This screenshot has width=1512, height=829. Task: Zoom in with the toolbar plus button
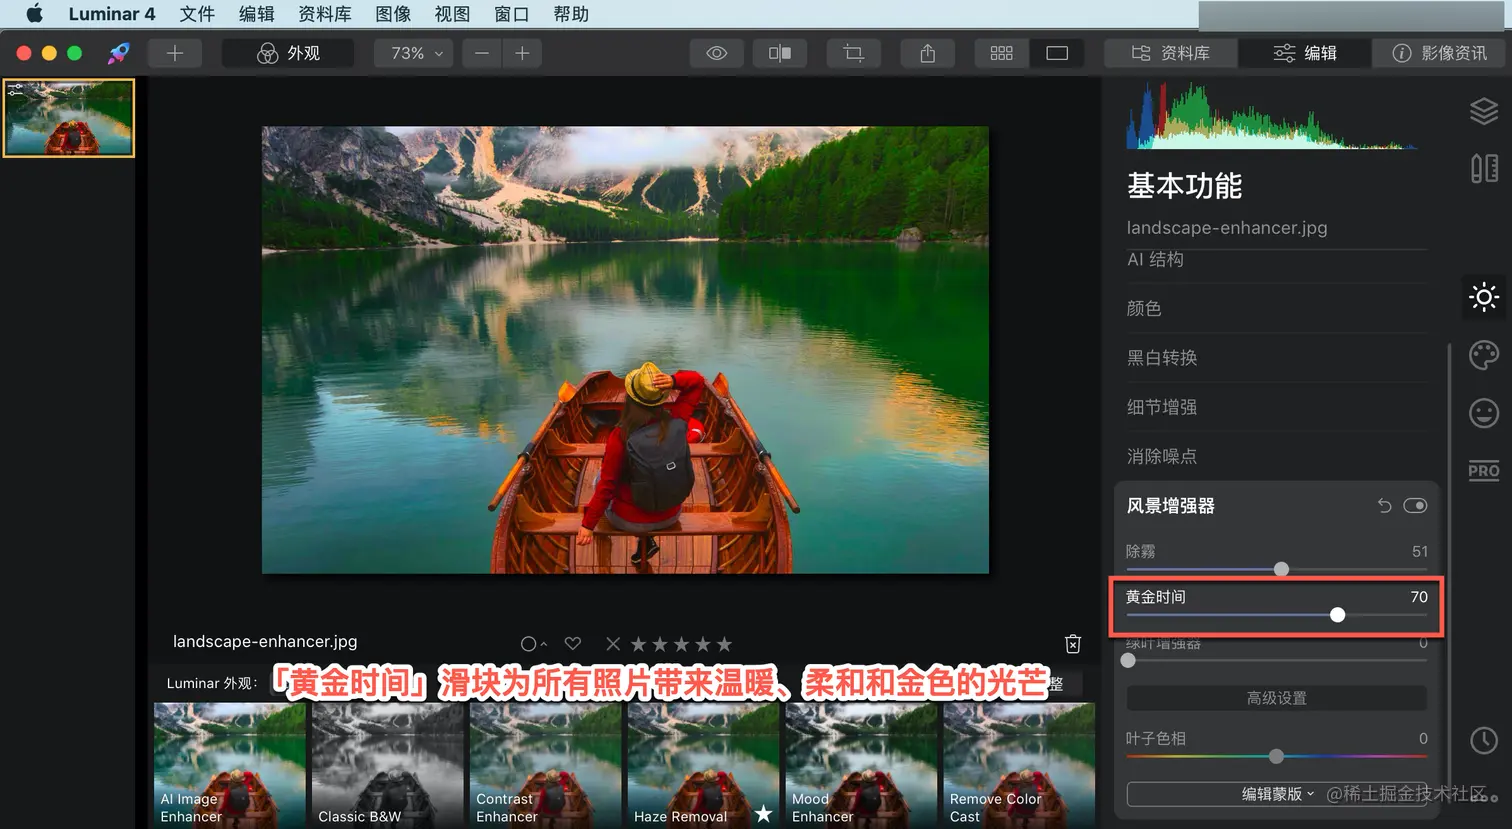coord(522,53)
